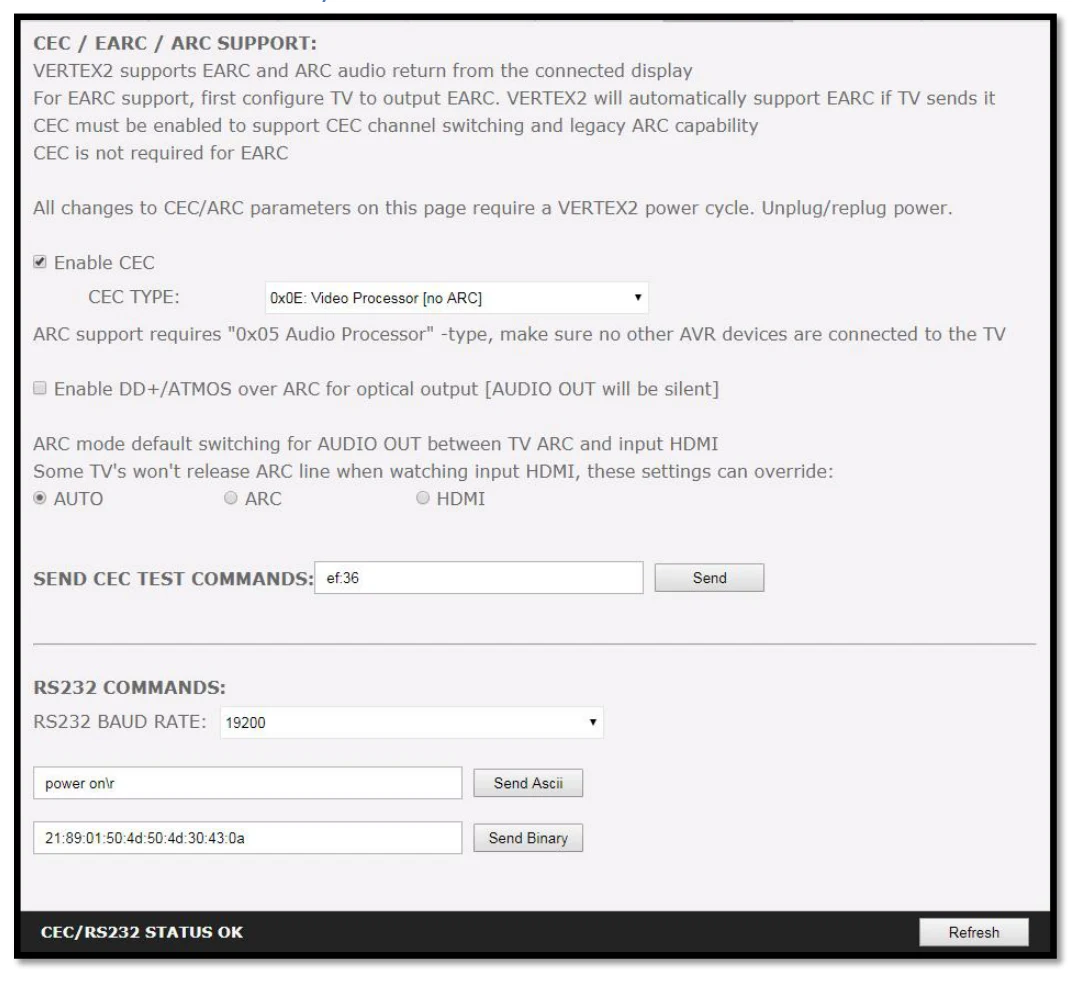Click the Refresh button
This screenshot has width=1080, height=982.
pos(973,932)
